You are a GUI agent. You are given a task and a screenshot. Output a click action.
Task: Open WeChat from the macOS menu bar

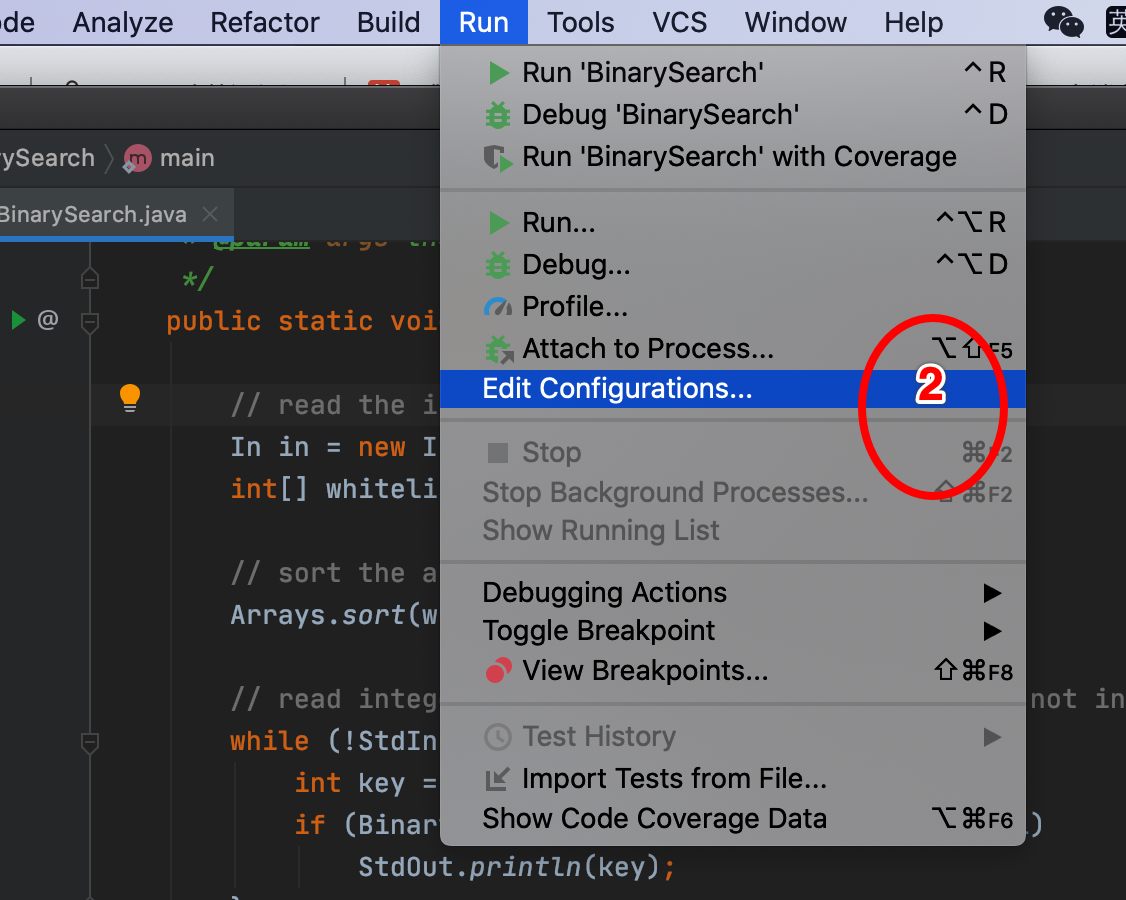click(x=1063, y=22)
